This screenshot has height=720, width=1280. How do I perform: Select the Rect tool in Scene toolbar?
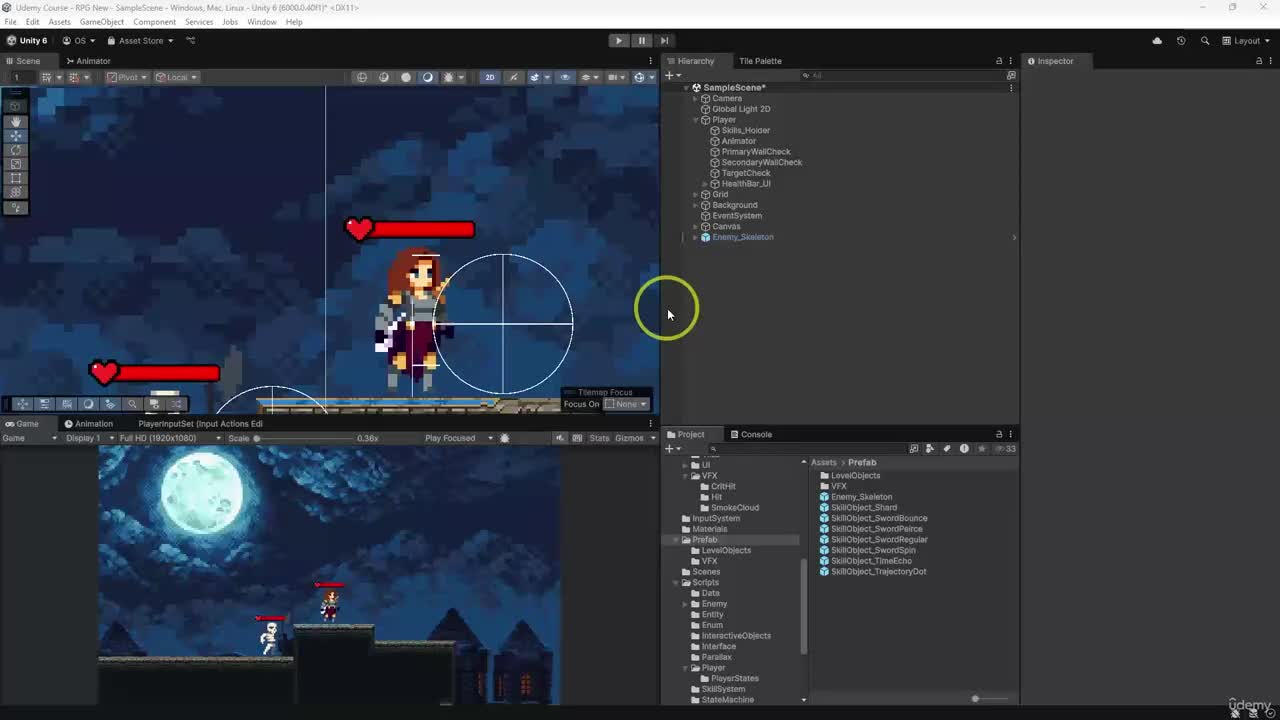(16, 178)
